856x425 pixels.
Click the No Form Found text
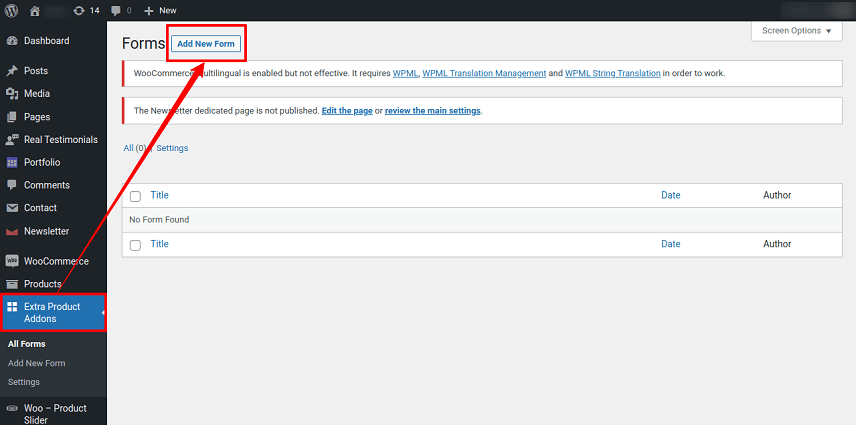coord(159,220)
